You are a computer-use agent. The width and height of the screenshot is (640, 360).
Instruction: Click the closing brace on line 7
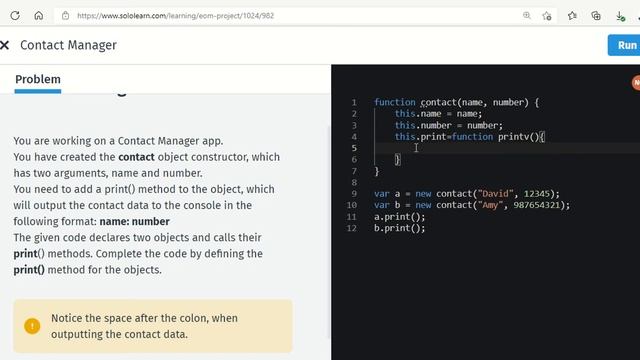click(377, 171)
